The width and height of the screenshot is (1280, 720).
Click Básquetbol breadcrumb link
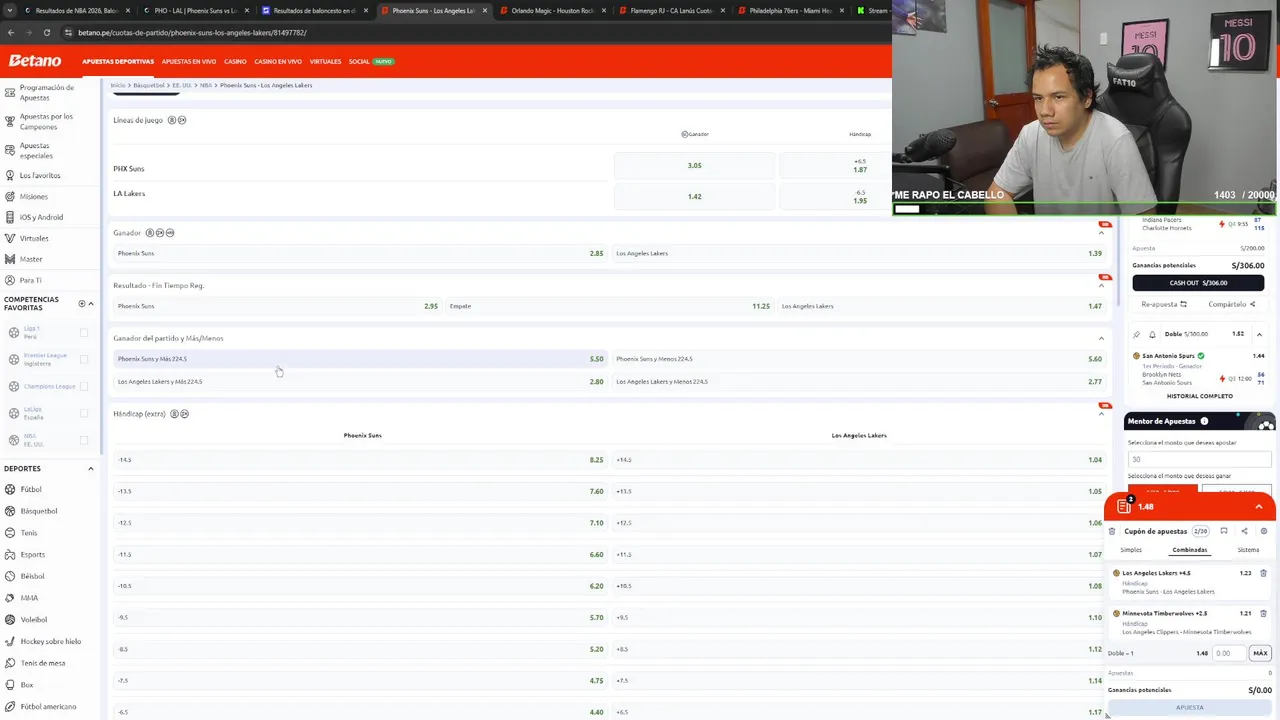148,85
